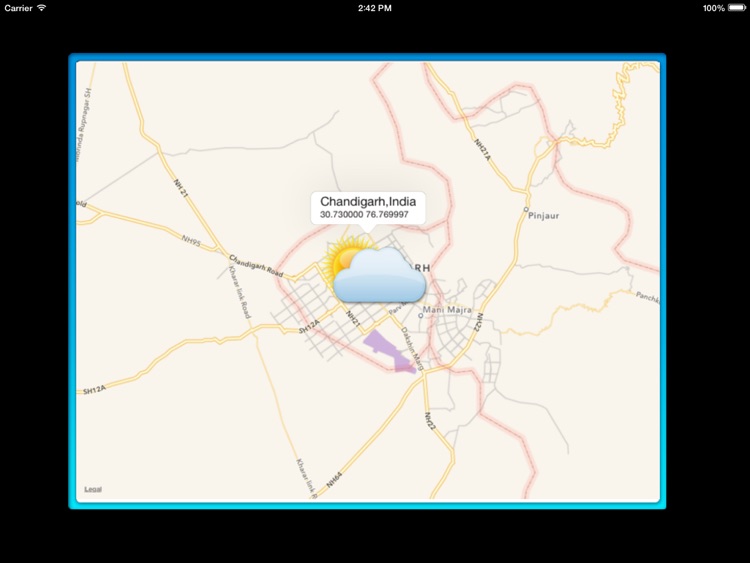This screenshot has width=750, height=563.
Task: Tap the sun and cloud weather pin
Action: pos(374,269)
